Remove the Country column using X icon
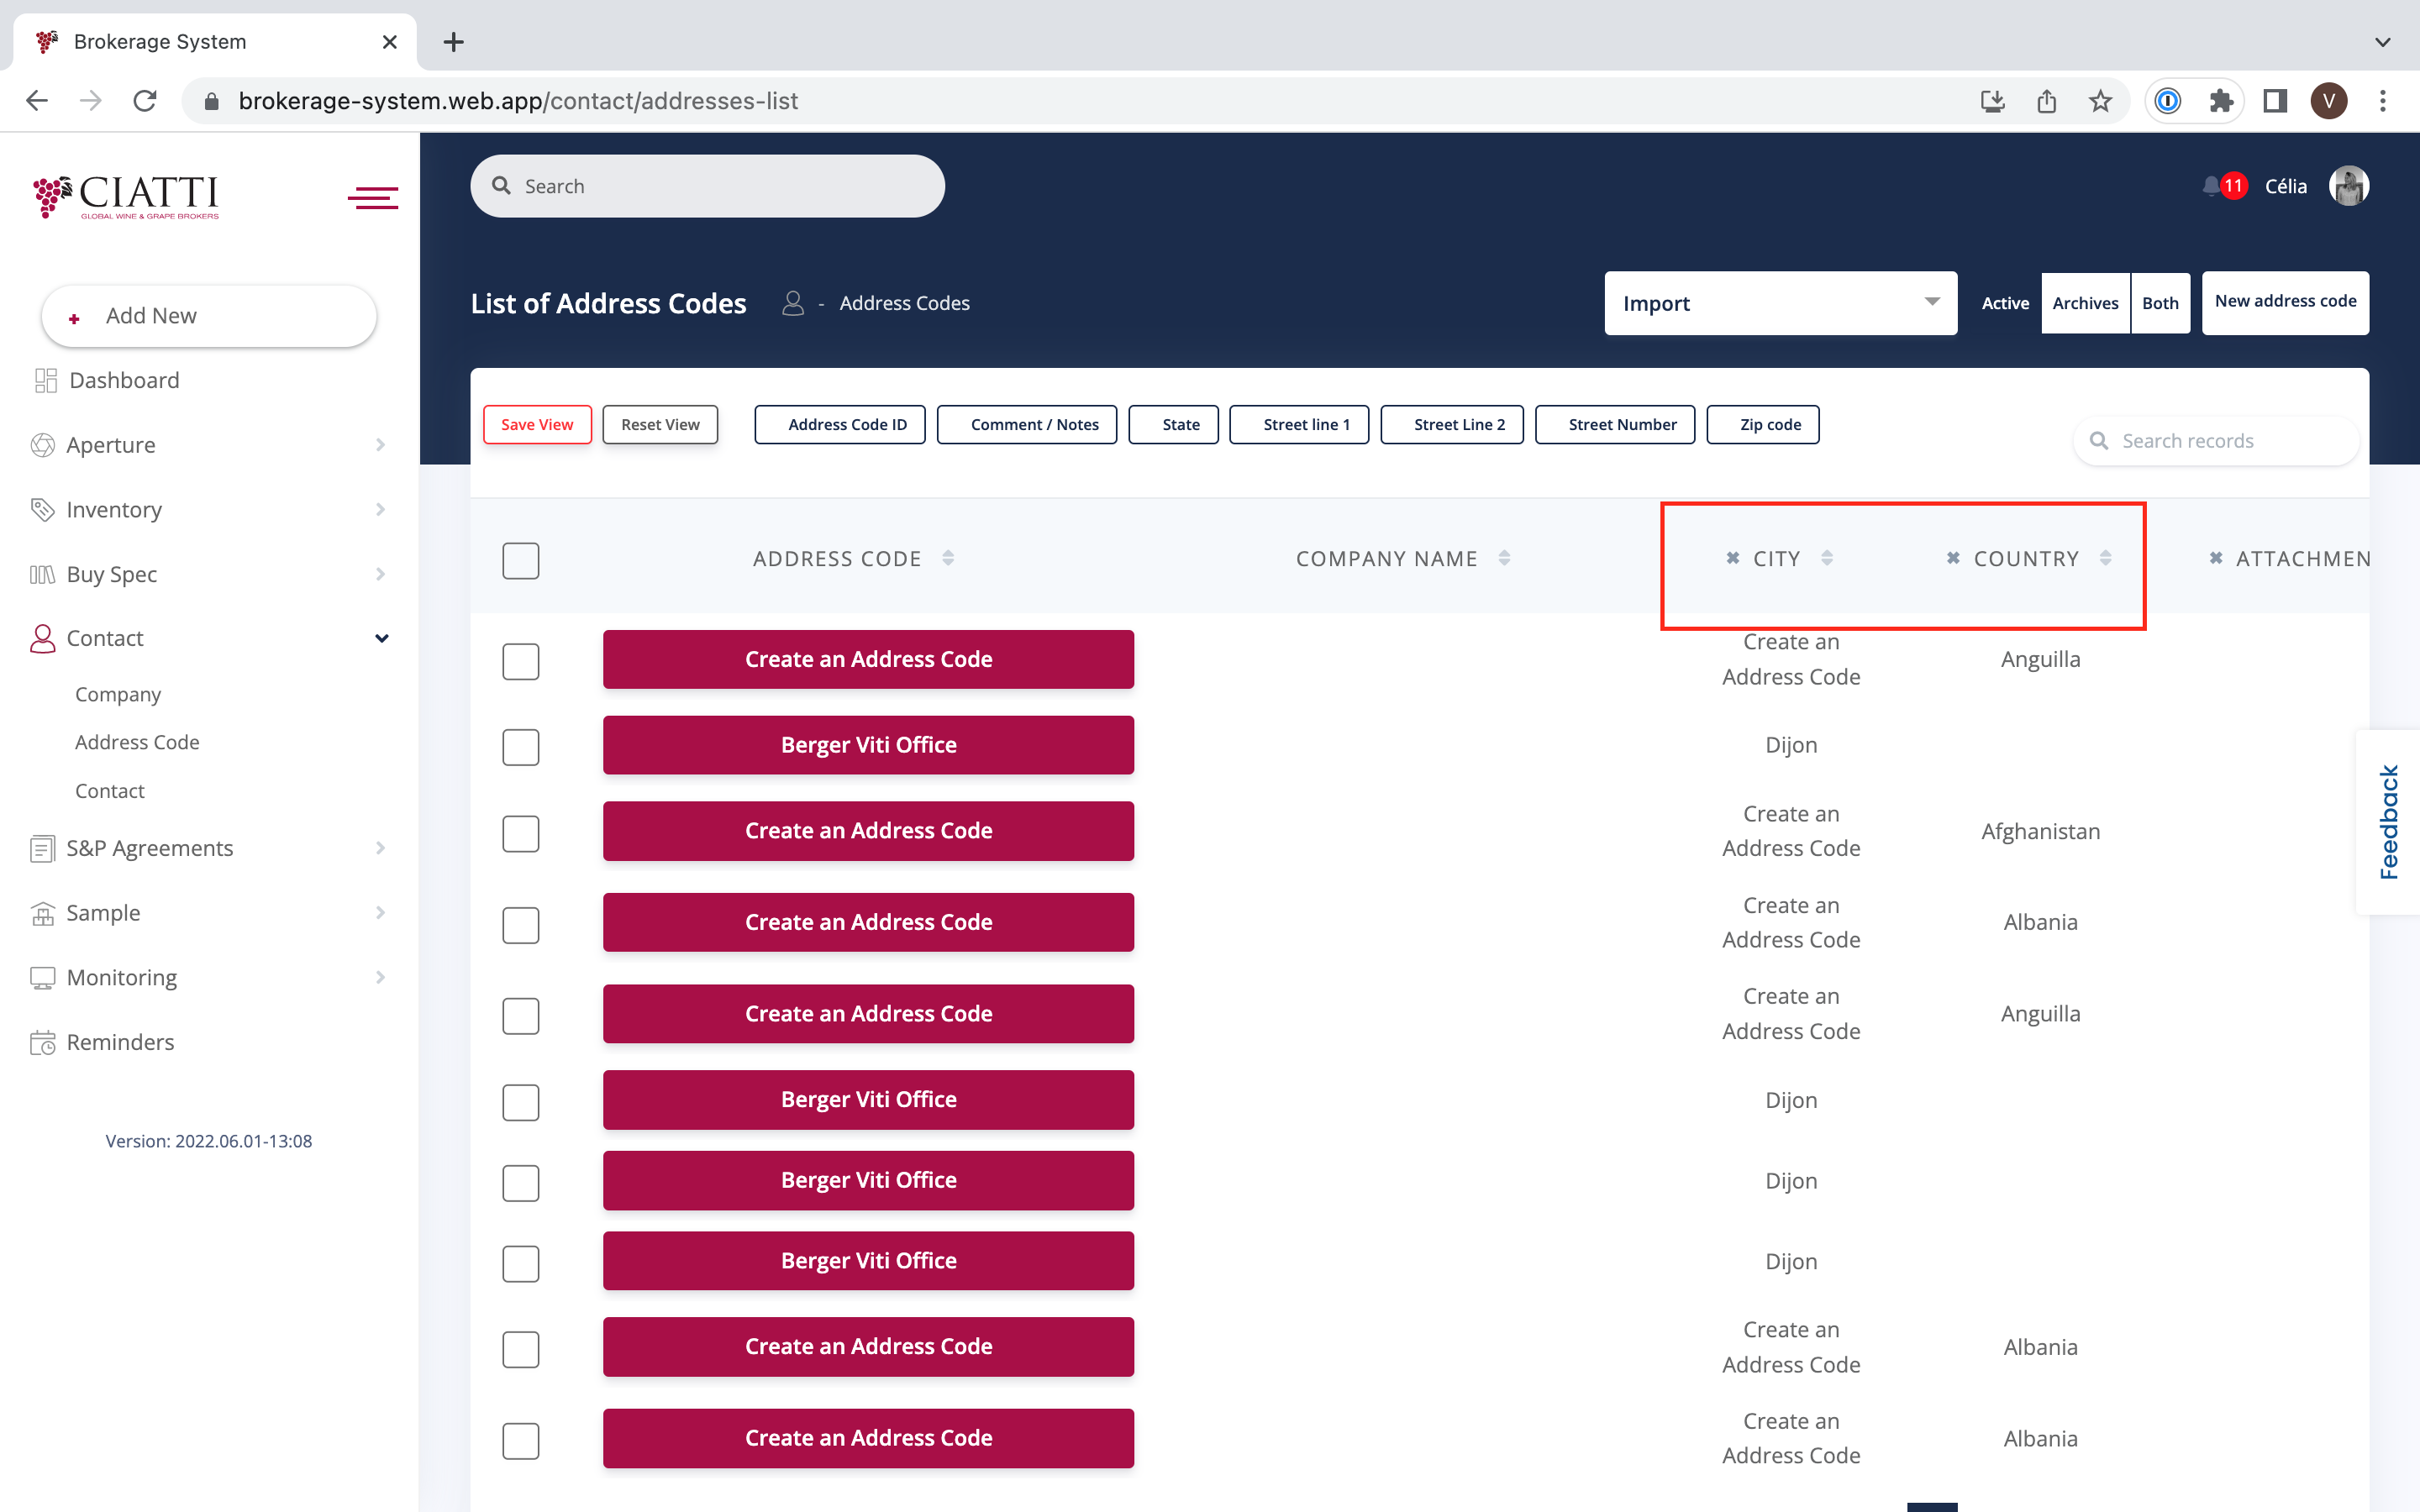The width and height of the screenshot is (2420, 1512). pyautogui.click(x=1952, y=558)
